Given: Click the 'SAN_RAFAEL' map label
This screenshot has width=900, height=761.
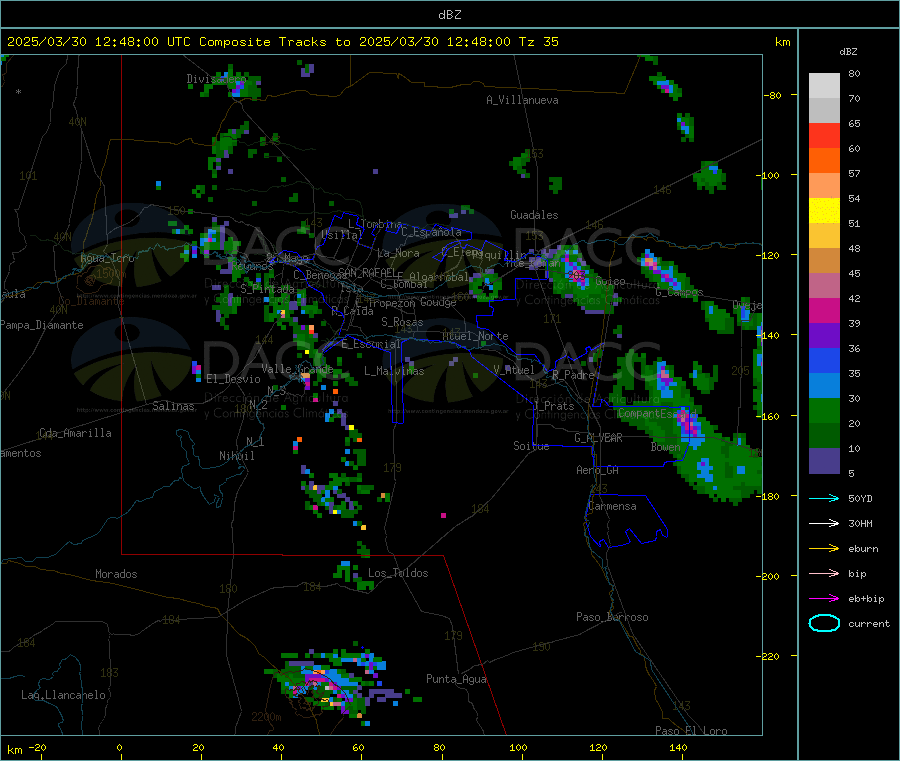Looking at the screenshot, I should [367, 271].
